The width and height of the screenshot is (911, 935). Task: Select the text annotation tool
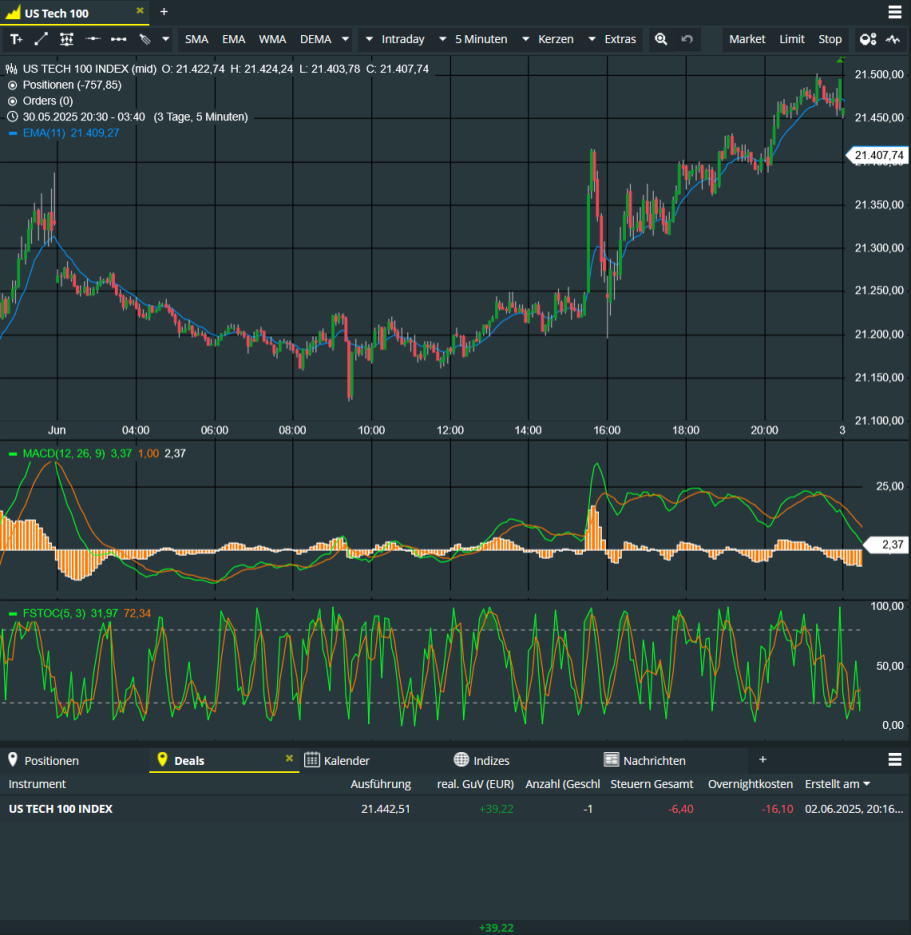(16, 39)
